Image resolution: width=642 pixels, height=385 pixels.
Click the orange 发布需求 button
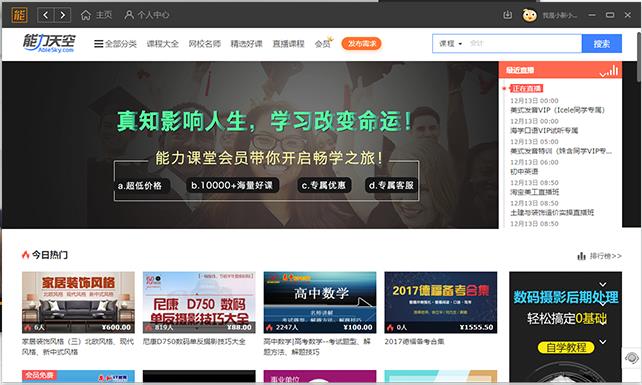click(x=361, y=43)
